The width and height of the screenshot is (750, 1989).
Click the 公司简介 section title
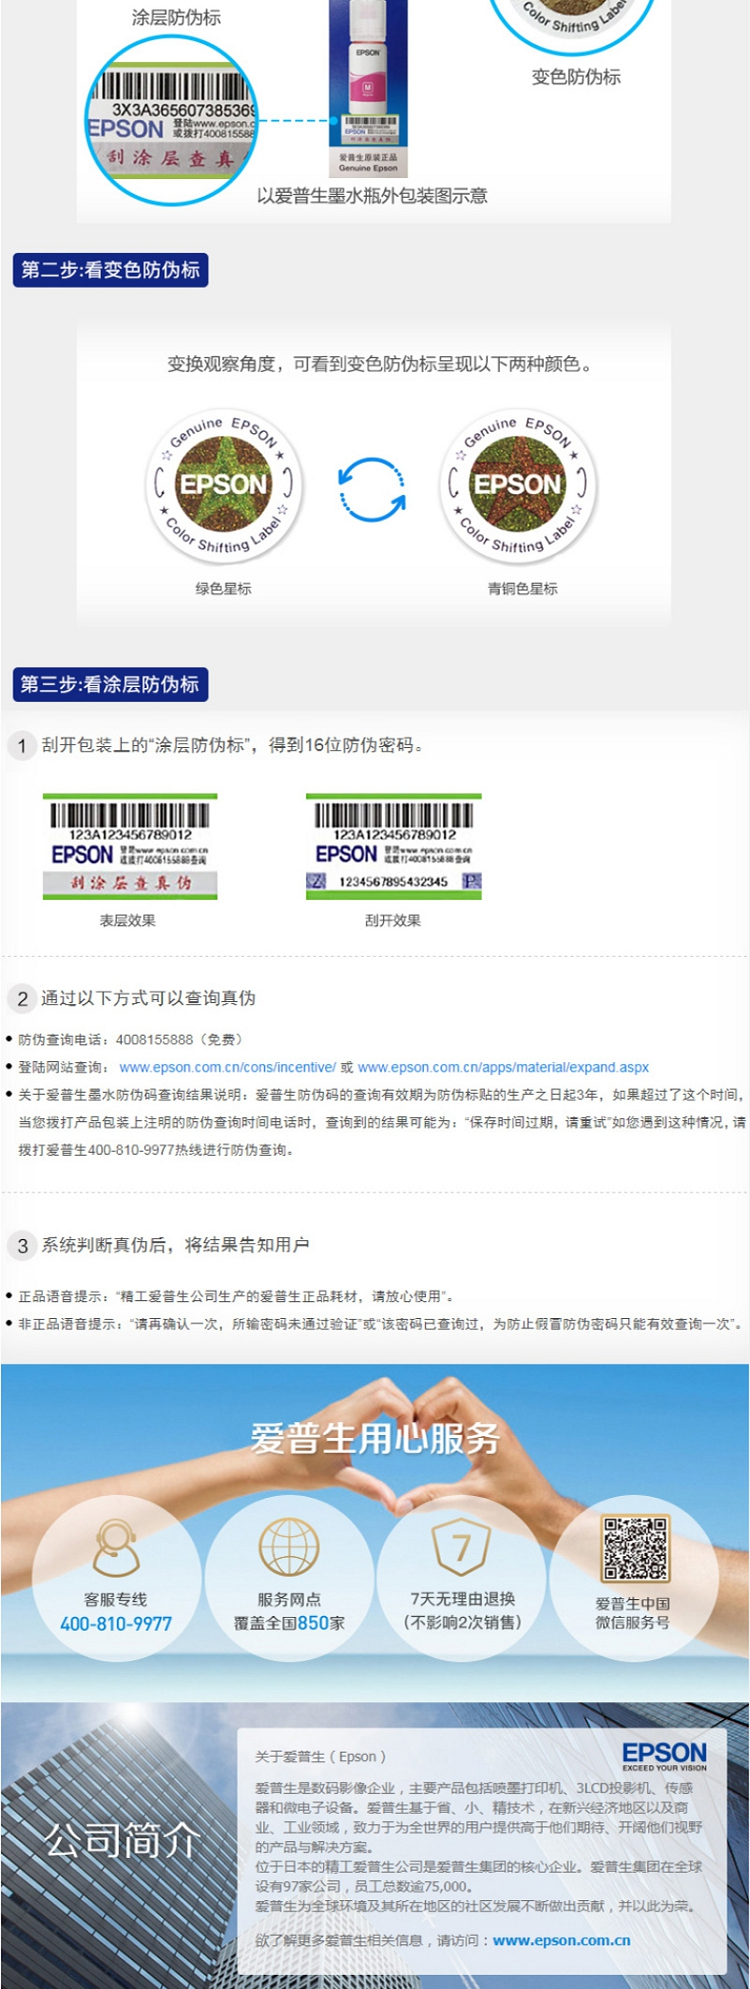tap(122, 1840)
